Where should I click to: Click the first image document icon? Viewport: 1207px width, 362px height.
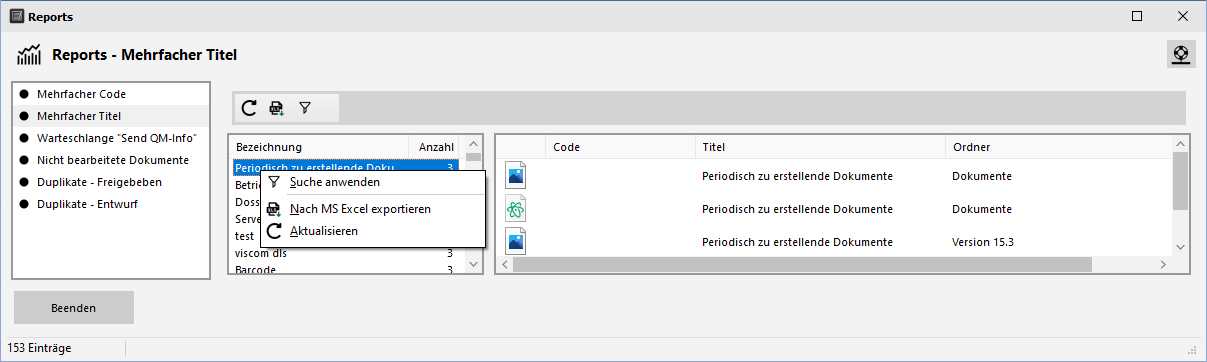click(516, 176)
